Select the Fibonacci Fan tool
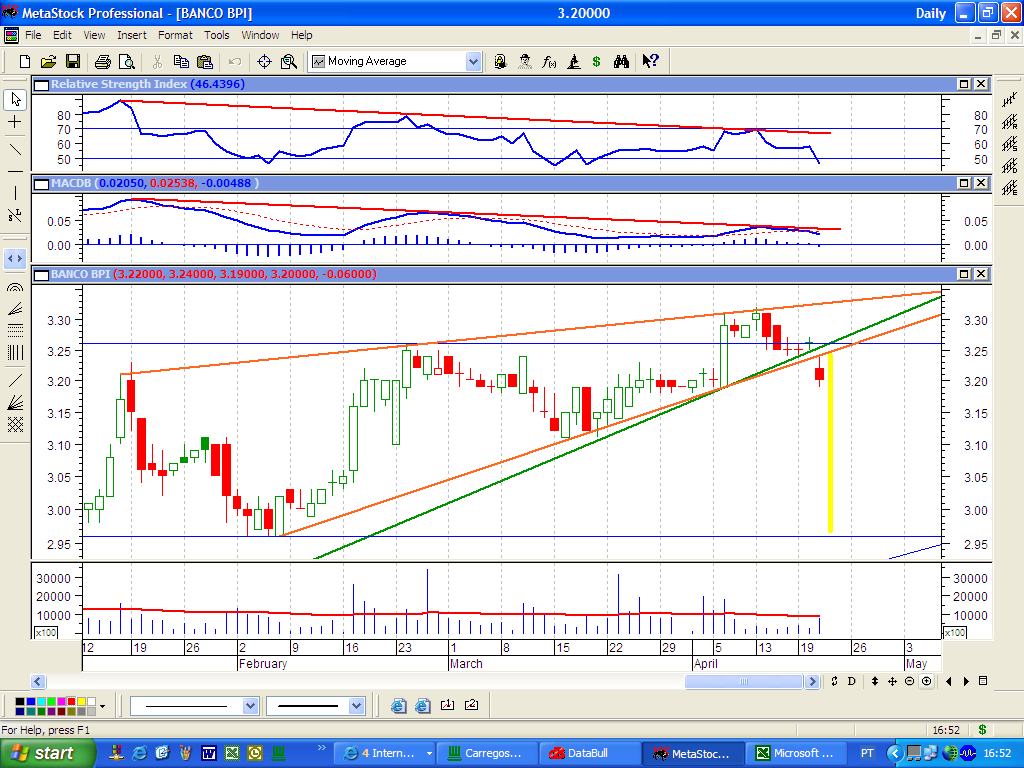The width and height of the screenshot is (1024, 768). click(x=15, y=308)
